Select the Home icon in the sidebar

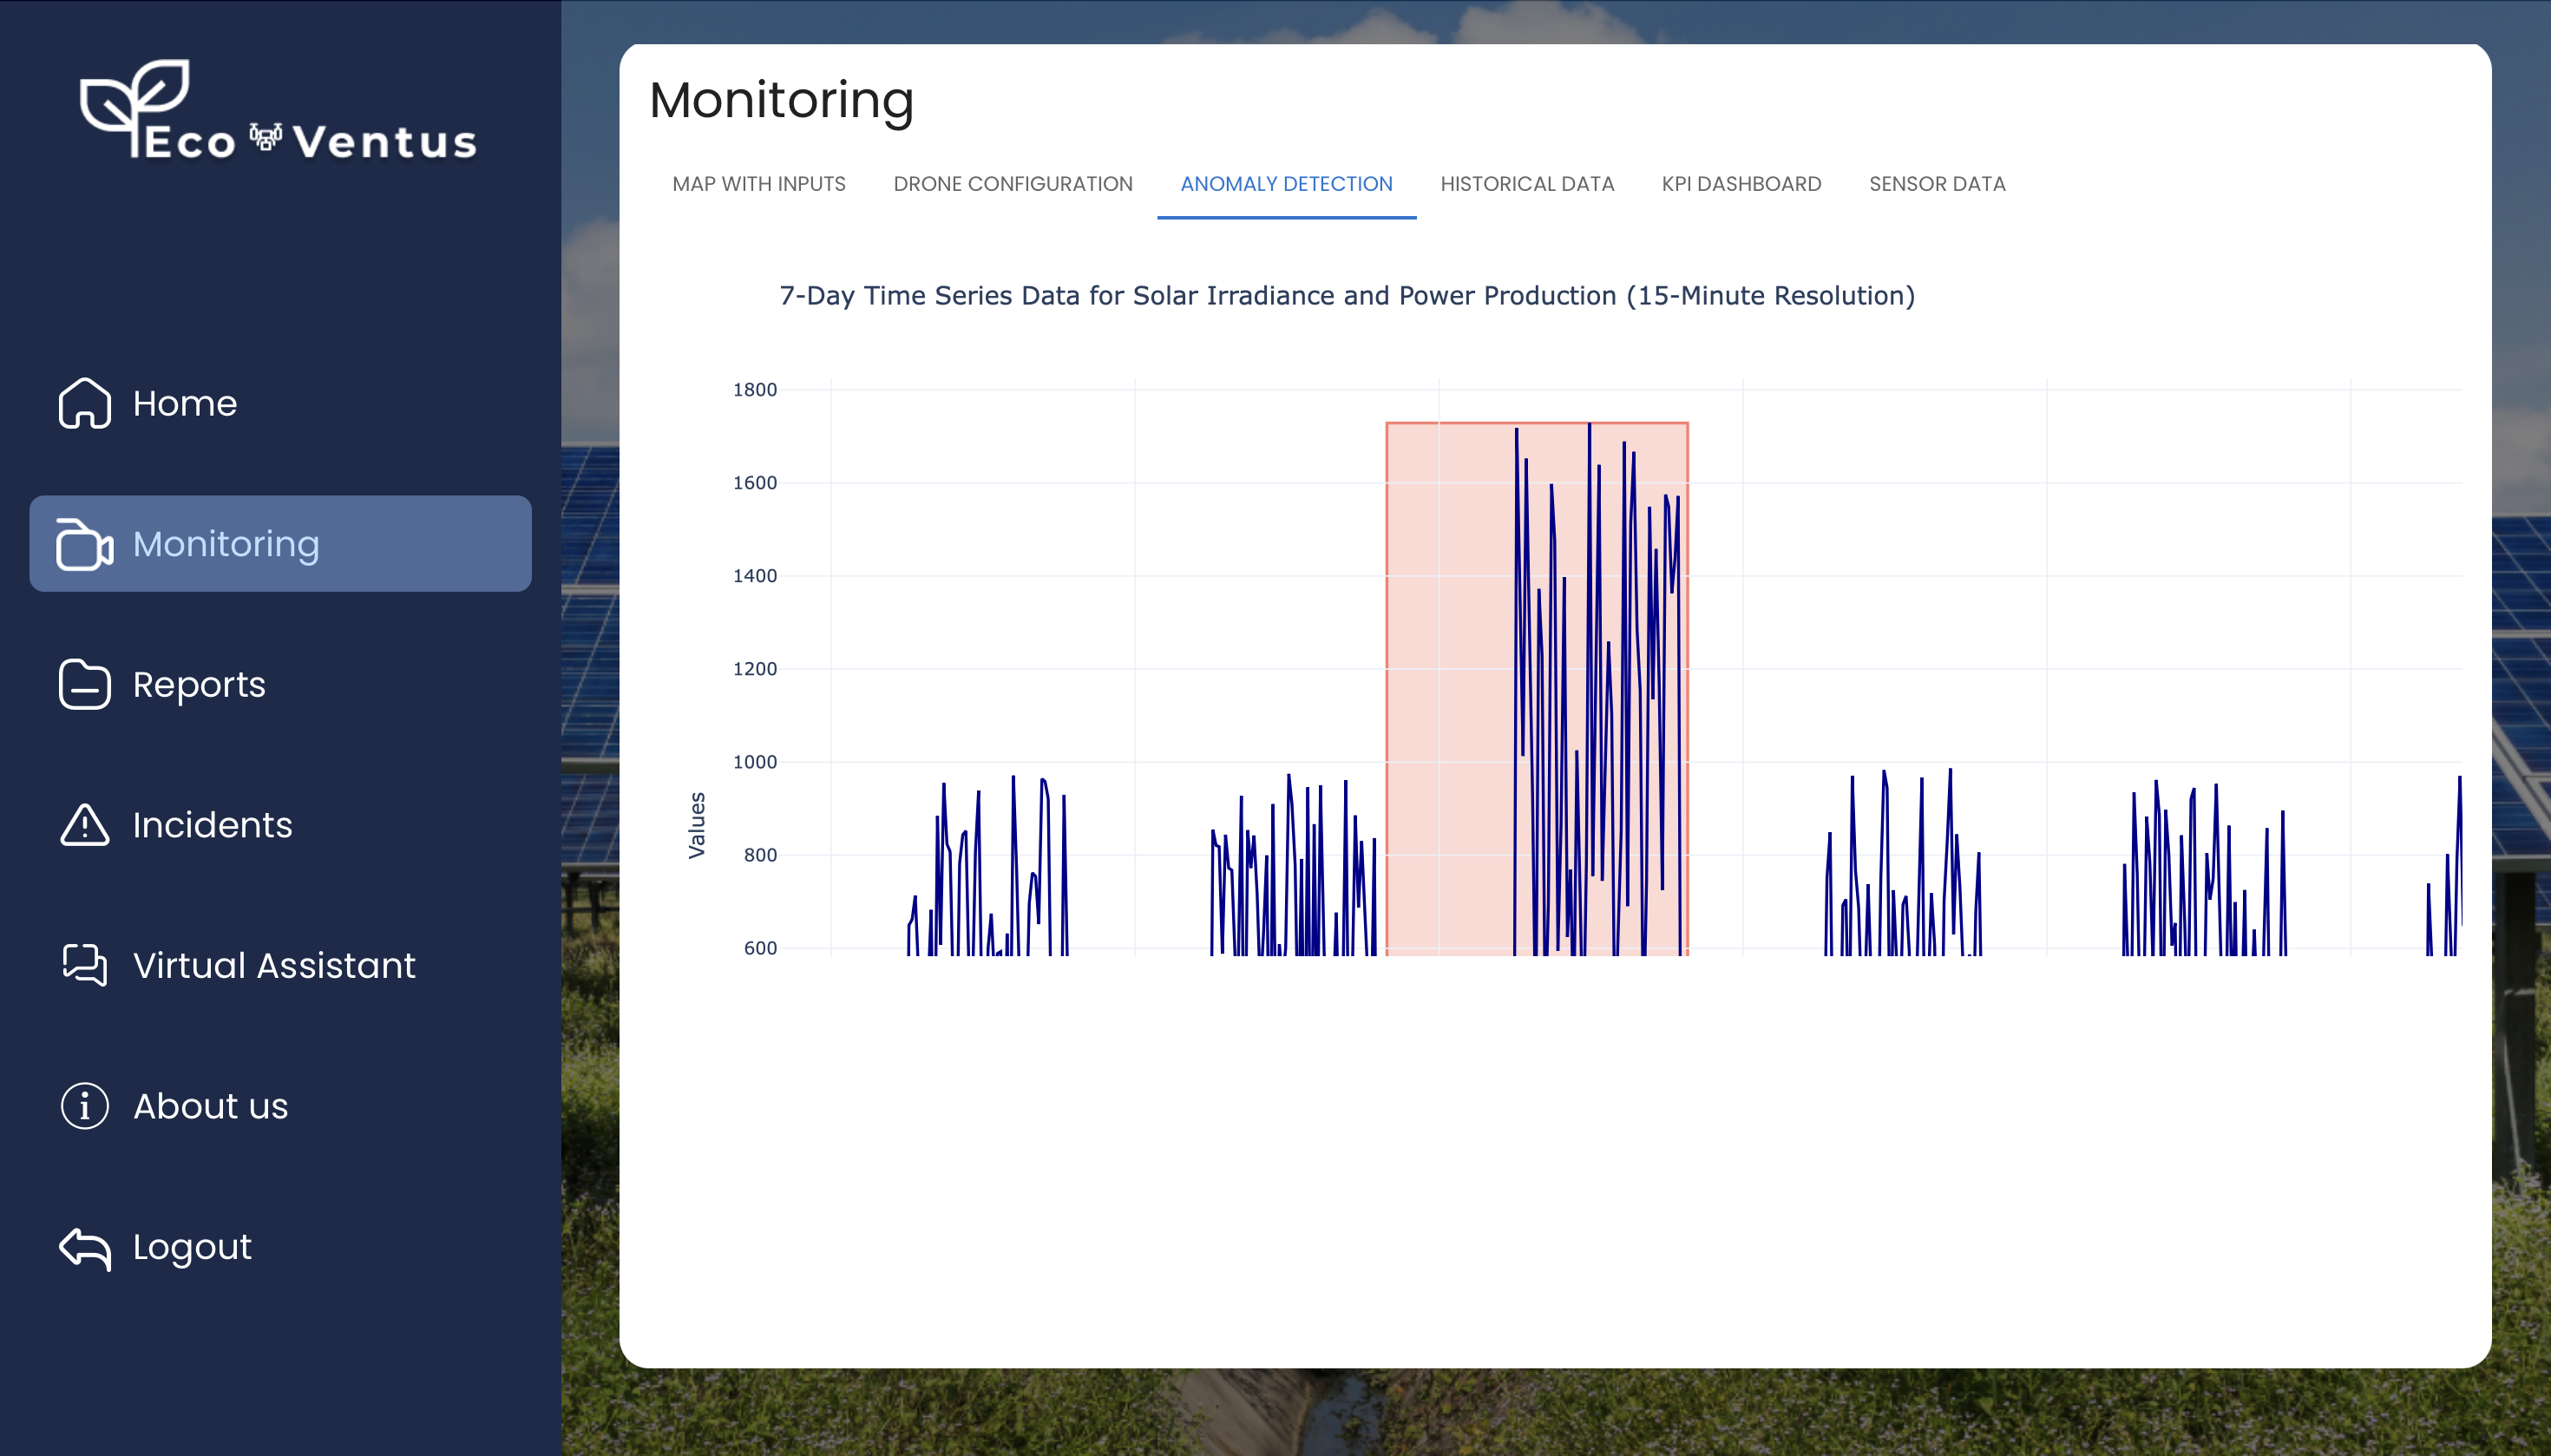point(84,403)
